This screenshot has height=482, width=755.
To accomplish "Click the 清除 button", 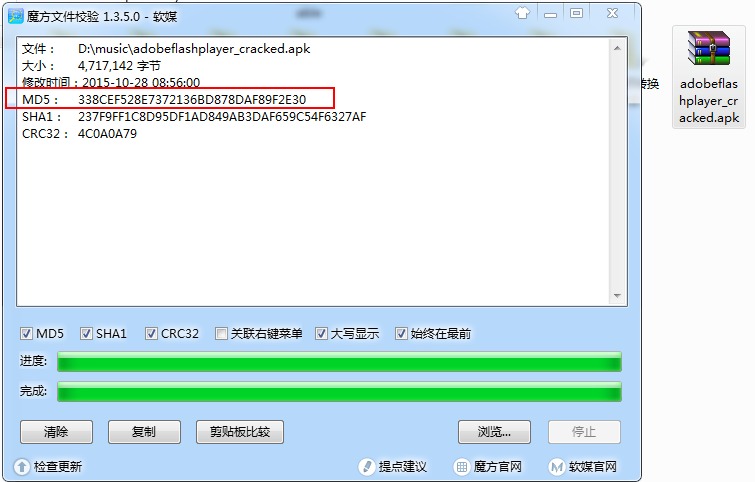I will (56, 432).
